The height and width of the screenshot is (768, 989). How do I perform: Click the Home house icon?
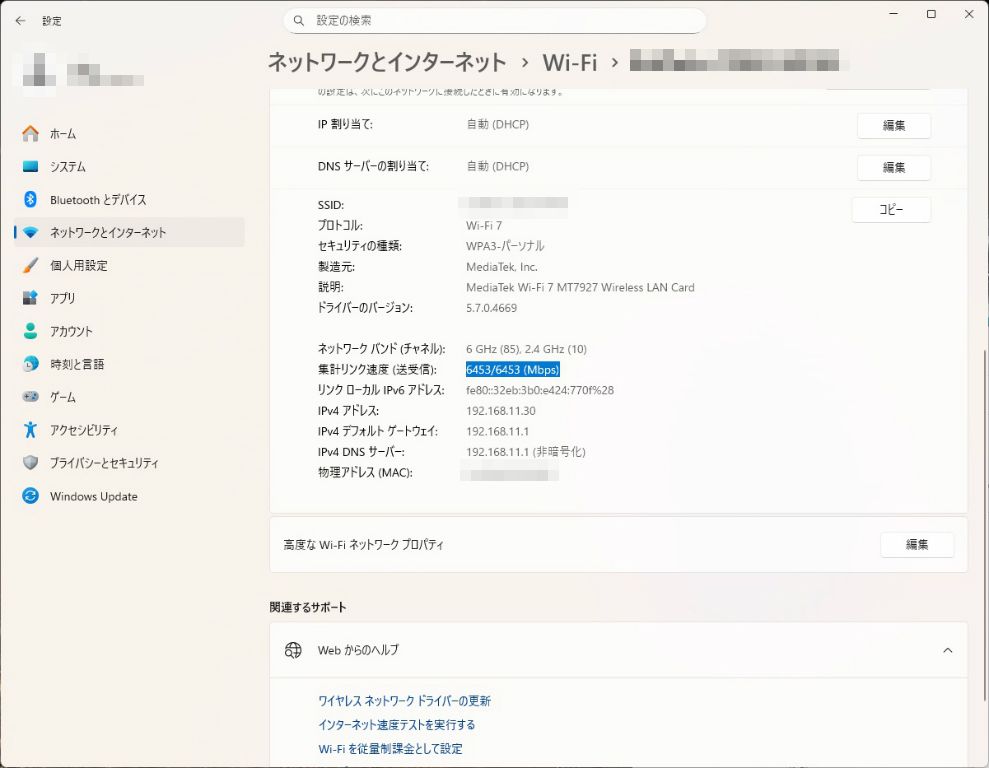coord(30,134)
